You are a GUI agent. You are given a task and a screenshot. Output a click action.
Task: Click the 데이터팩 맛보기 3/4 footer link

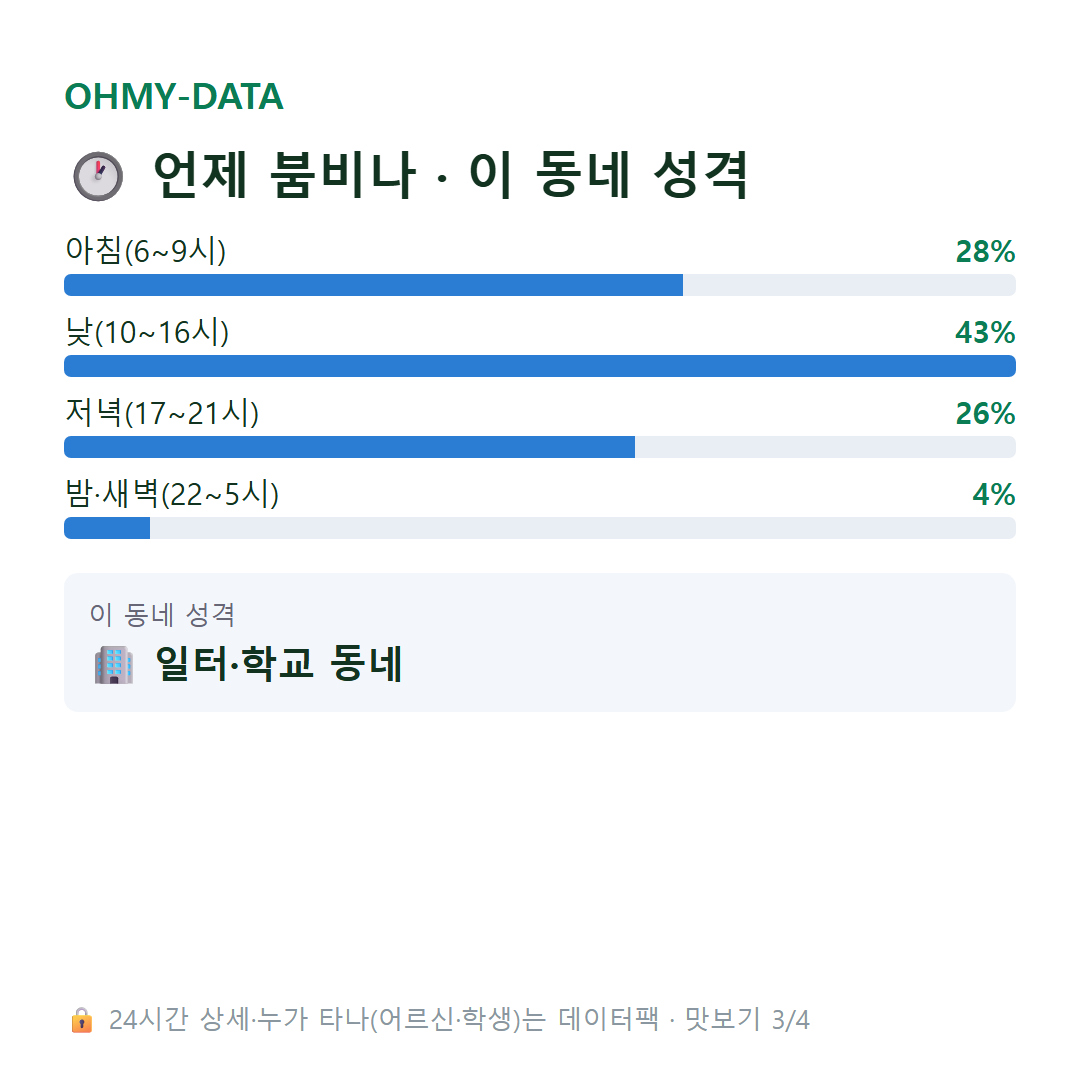coord(683,1019)
